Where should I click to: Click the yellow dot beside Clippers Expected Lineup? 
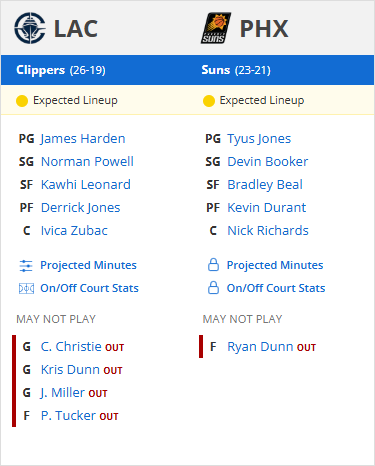pos(22,101)
